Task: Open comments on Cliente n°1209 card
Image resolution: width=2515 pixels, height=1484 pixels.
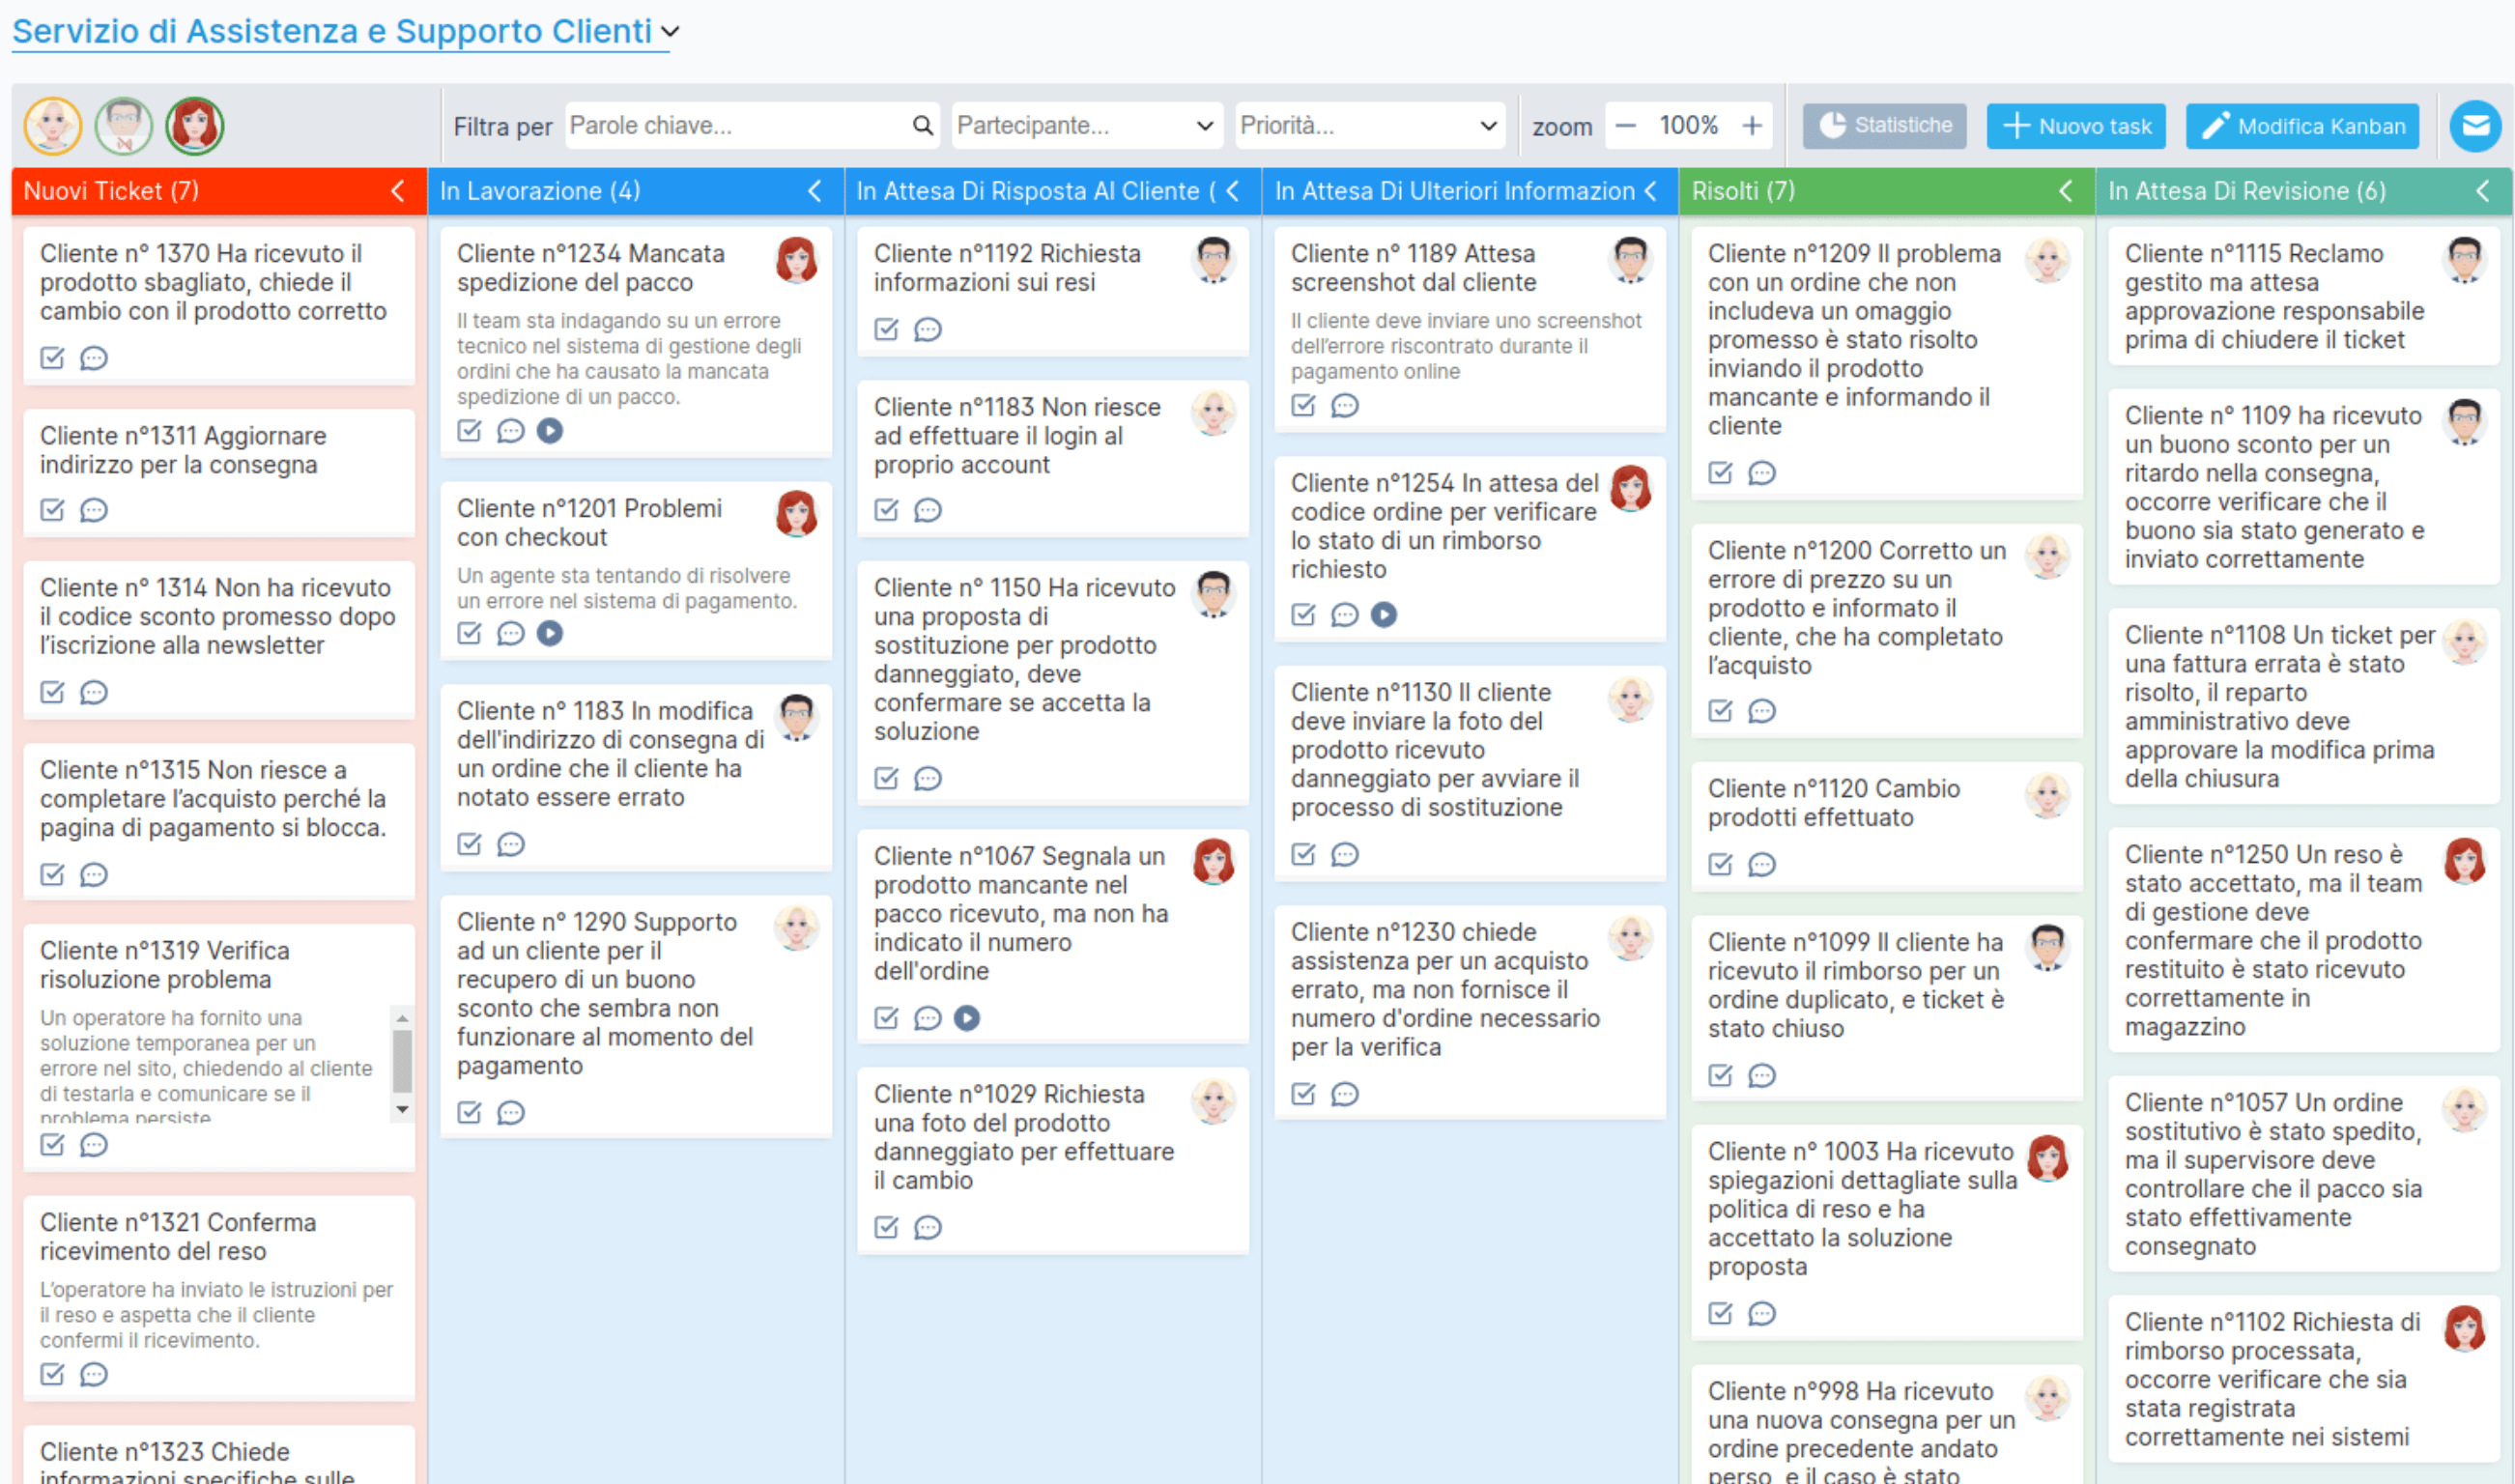Action: (1761, 473)
